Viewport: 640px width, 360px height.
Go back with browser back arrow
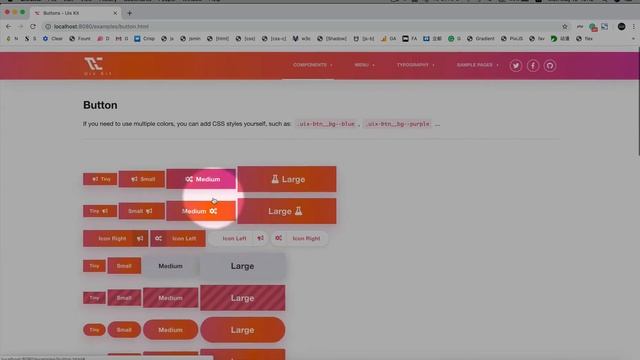9,27
